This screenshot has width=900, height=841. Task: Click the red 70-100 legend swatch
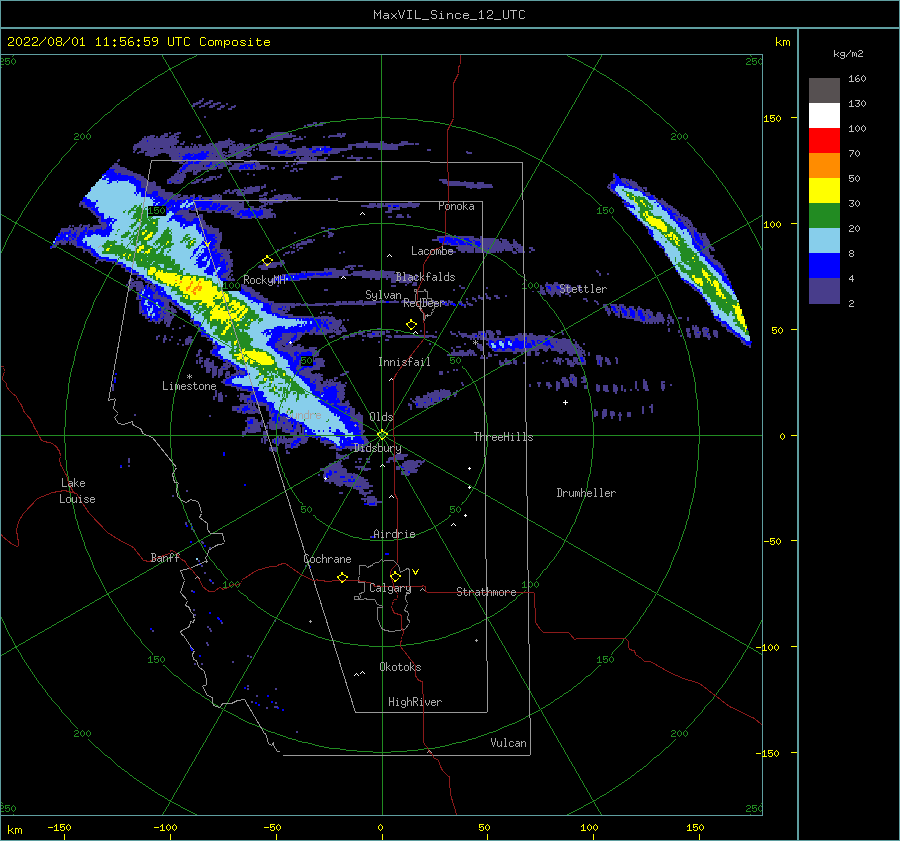click(x=824, y=141)
